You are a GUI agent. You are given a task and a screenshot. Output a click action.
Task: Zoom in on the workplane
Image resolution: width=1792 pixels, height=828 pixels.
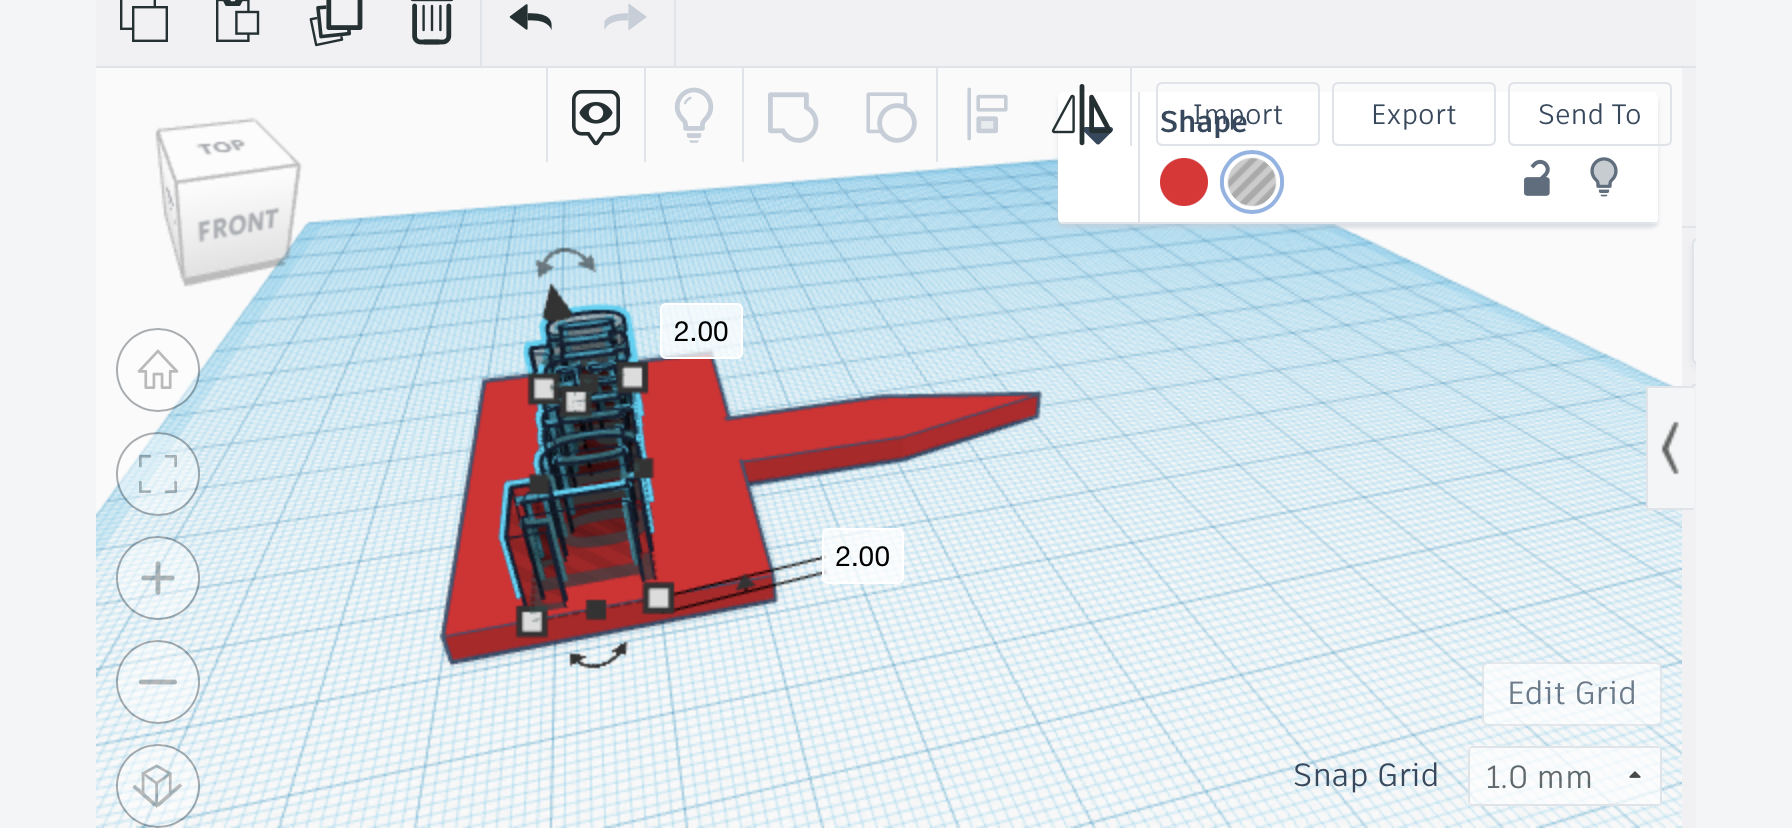(158, 578)
